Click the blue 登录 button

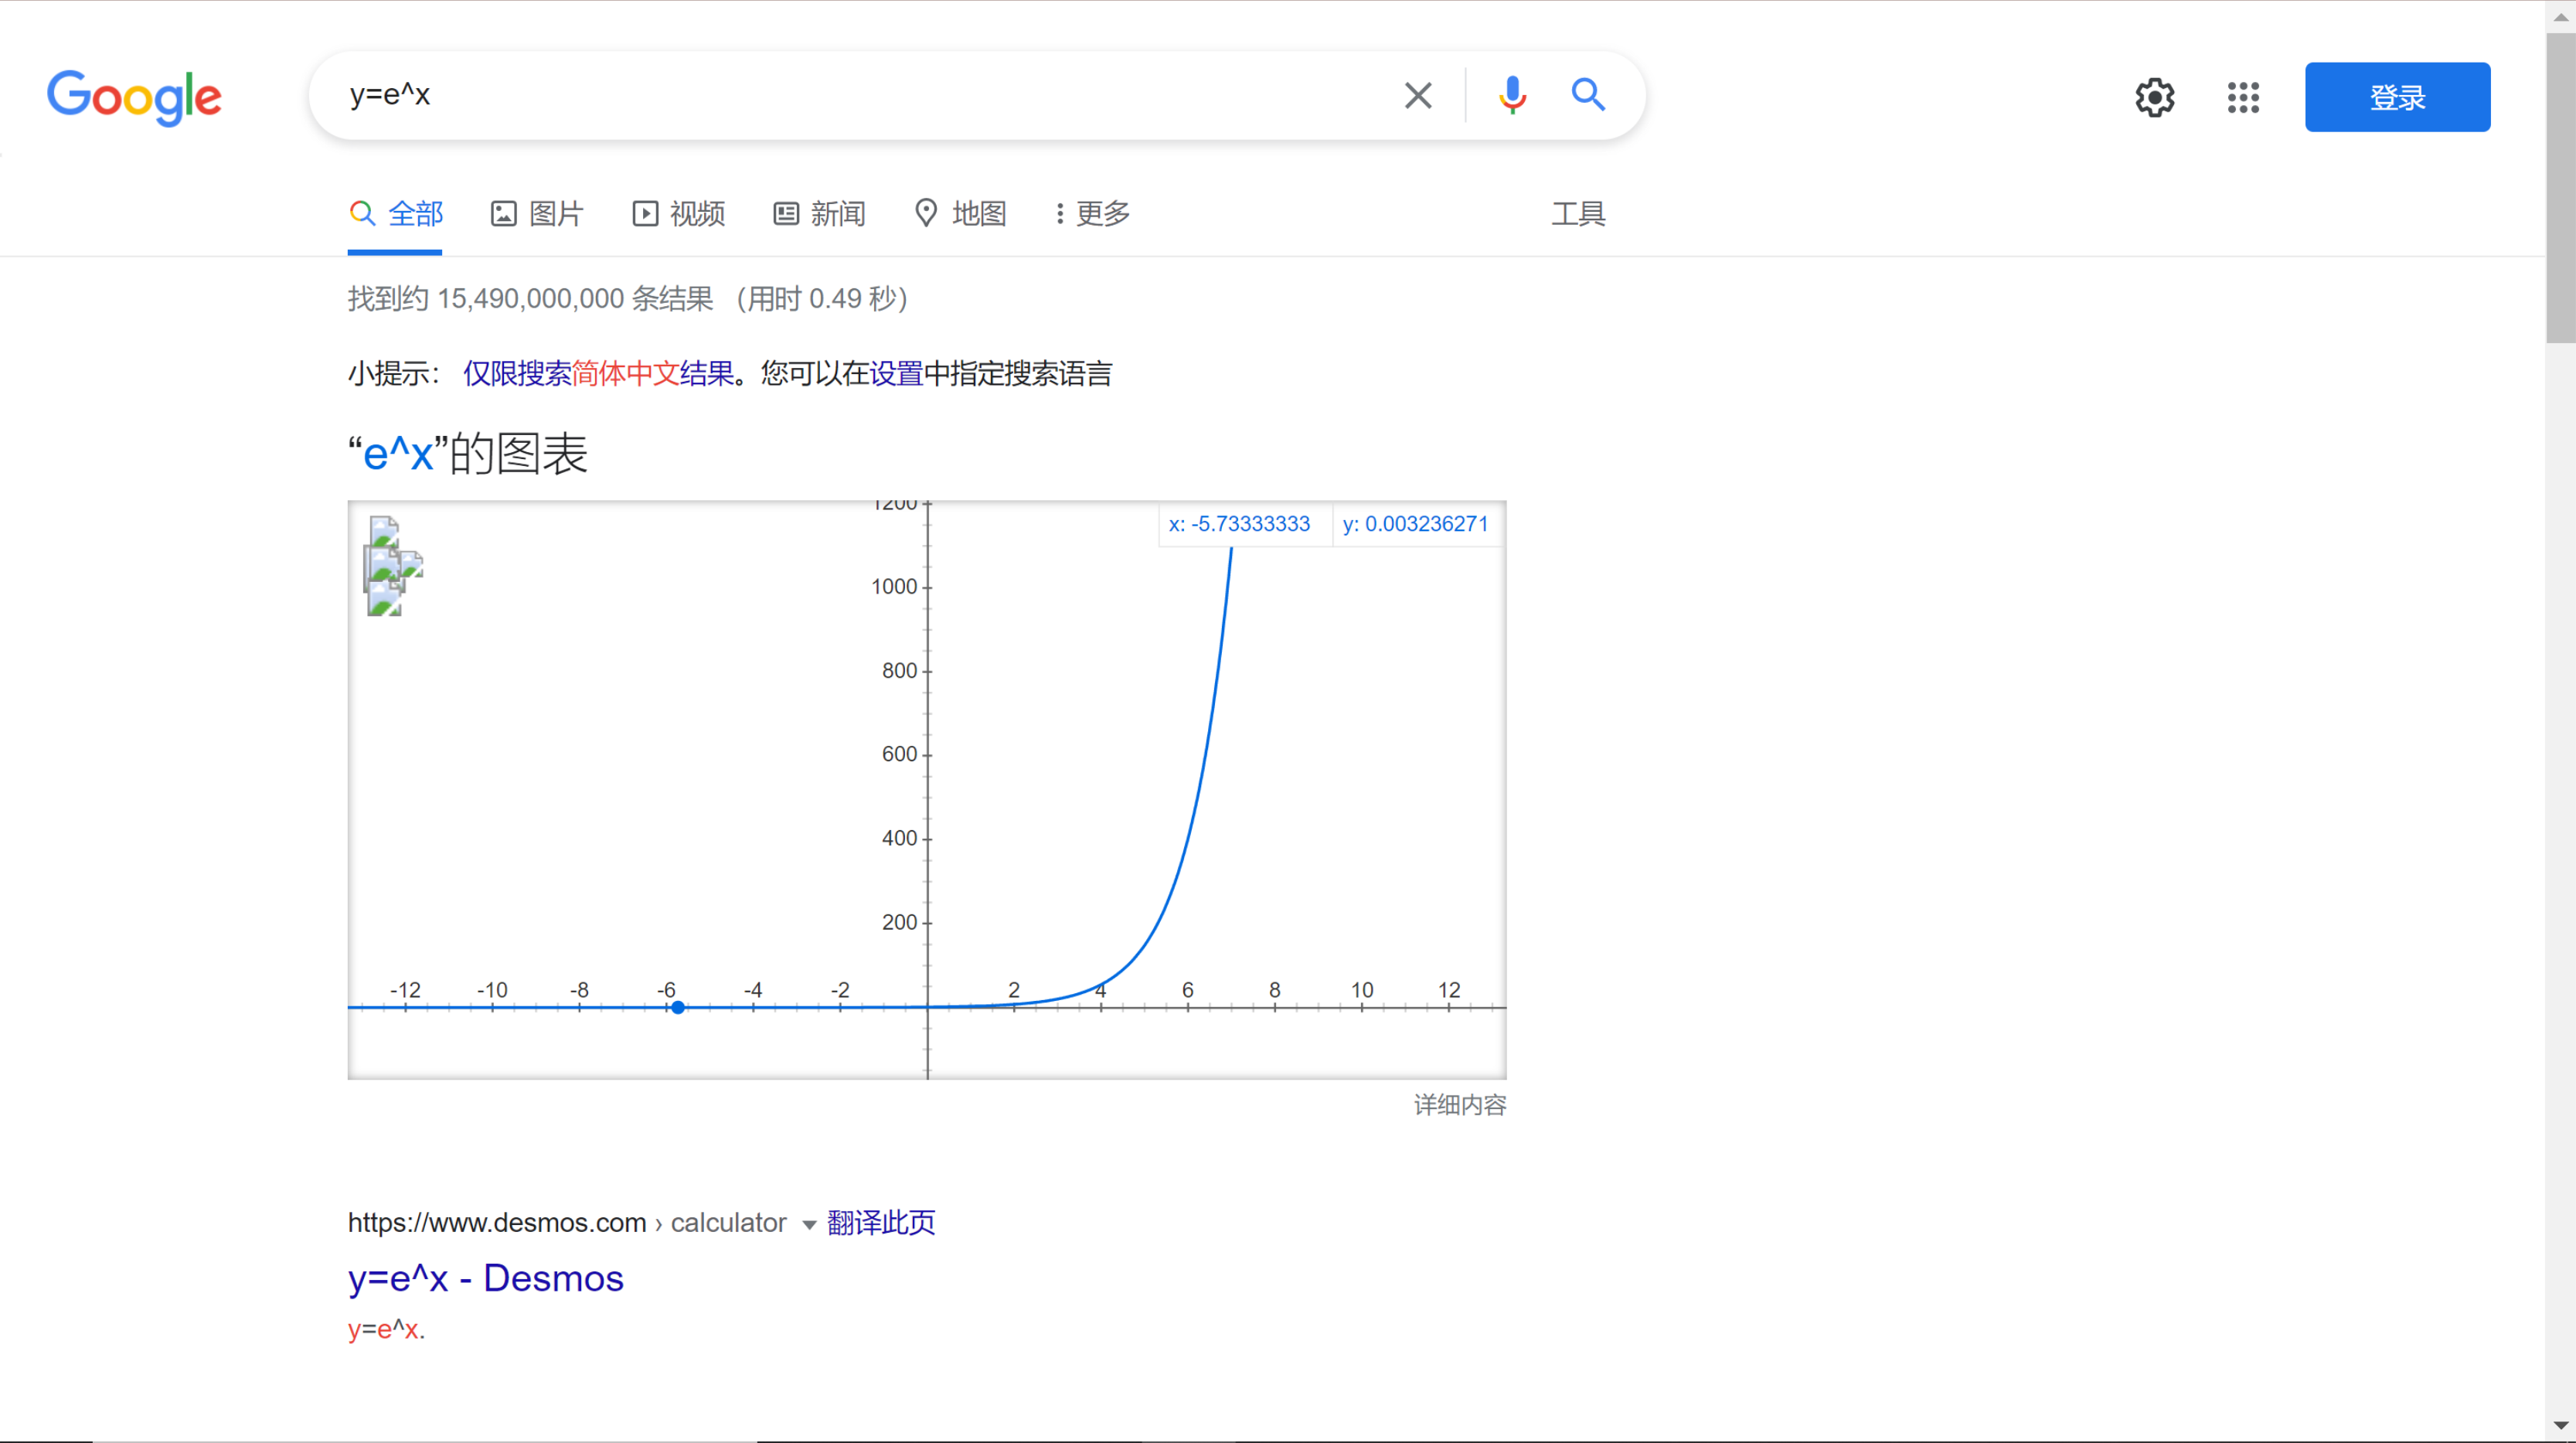click(2397, 97)
